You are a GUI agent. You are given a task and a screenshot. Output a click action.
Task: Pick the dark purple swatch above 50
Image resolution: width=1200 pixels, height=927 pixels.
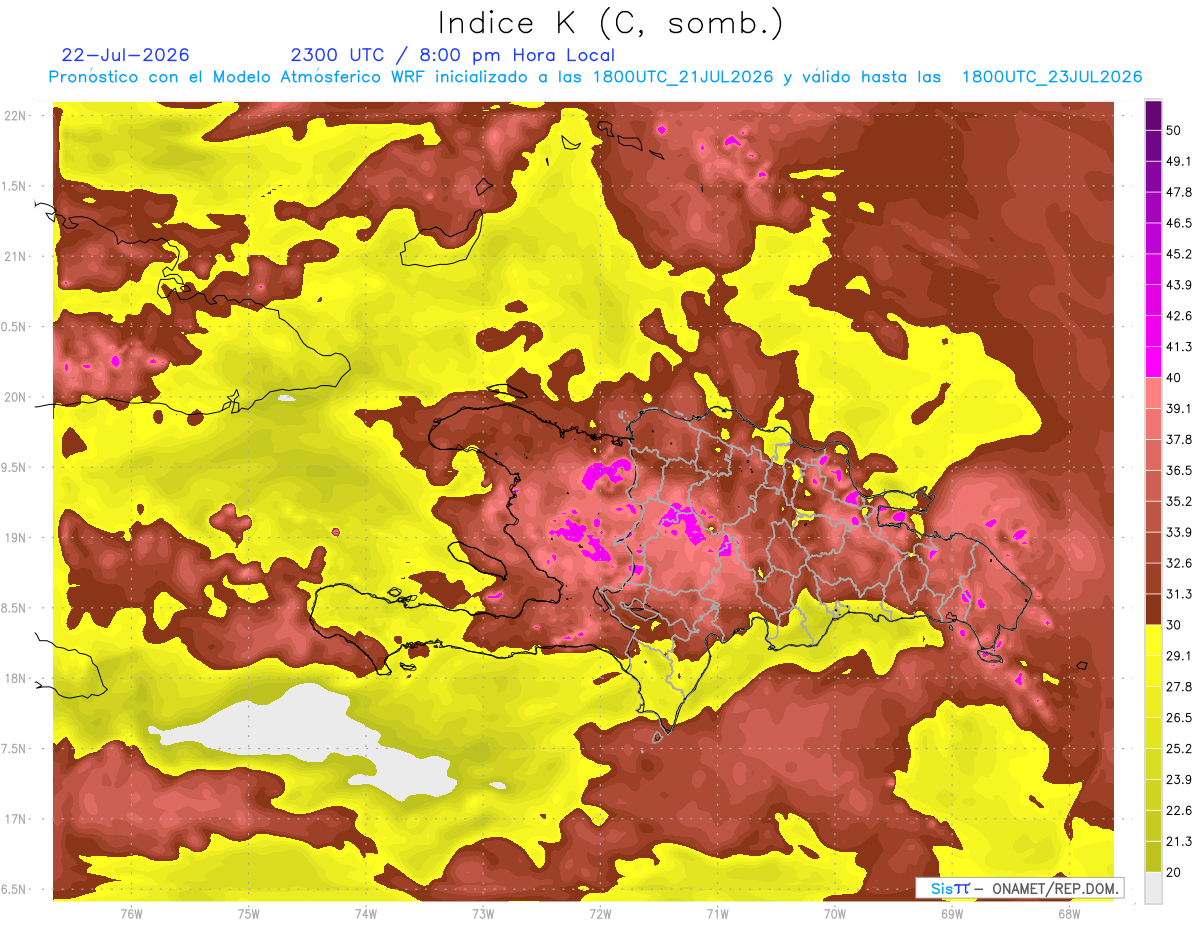click(1153, 115)
